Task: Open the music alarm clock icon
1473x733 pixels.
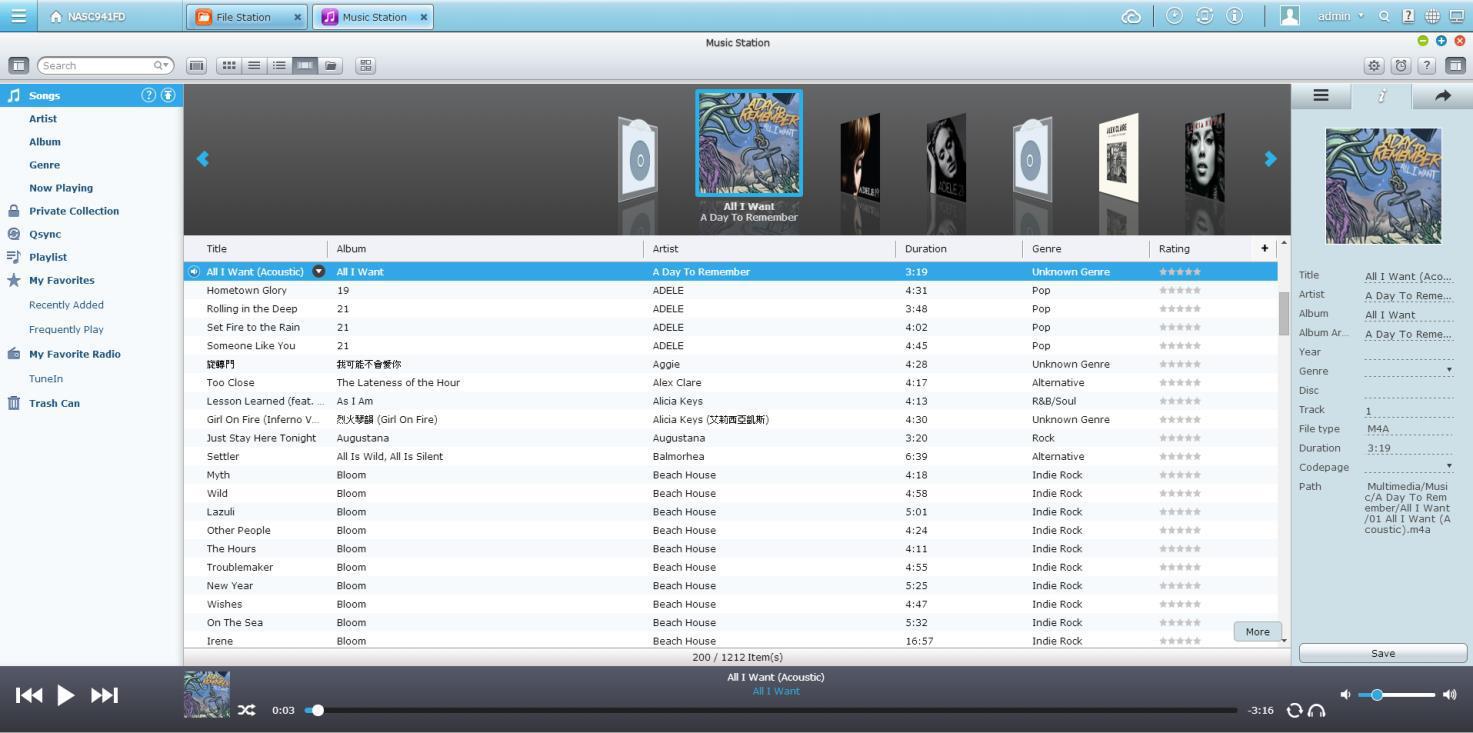Action: click(1401, 65)
